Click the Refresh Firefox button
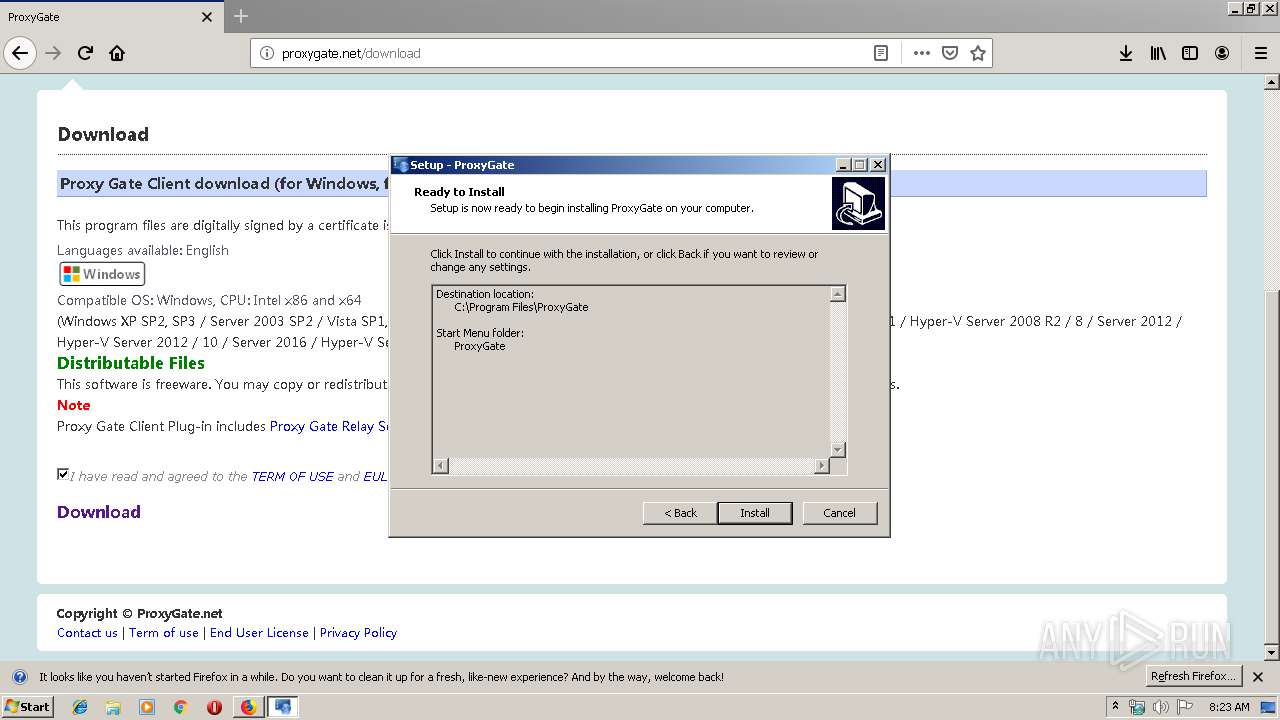 (x=1194, y=677)
